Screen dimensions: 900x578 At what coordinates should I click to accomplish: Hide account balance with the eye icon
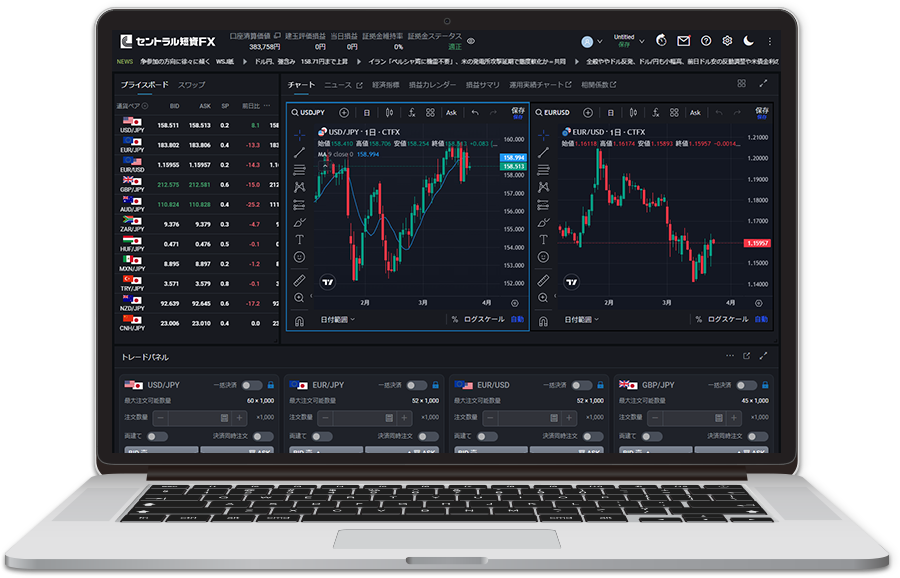tap(471, 41)
